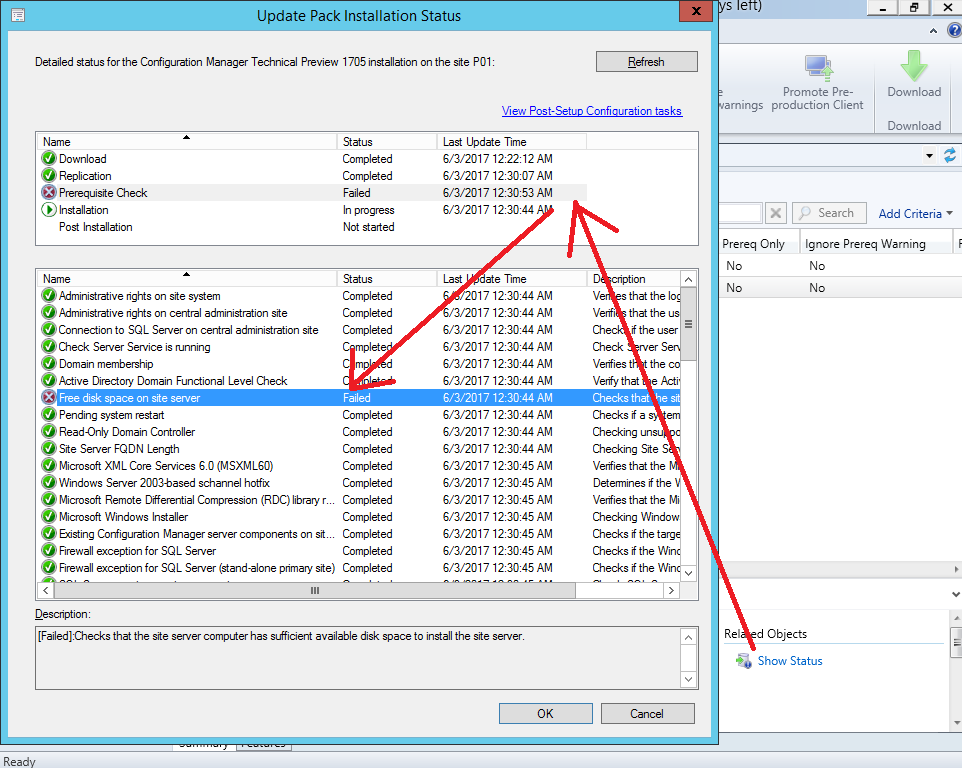This screenshot has height=768, width=962.
Task: Click the Search button in console
Action: 829,213
